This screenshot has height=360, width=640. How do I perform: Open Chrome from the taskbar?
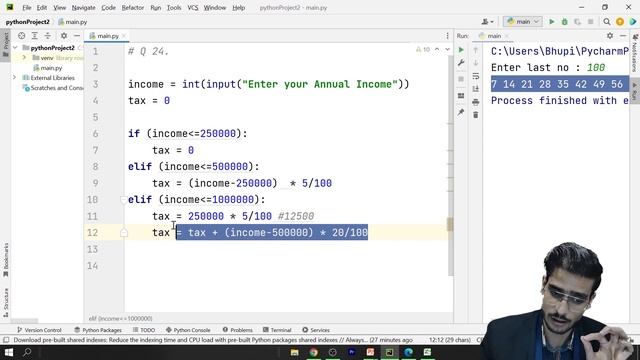tap(313, 352)
